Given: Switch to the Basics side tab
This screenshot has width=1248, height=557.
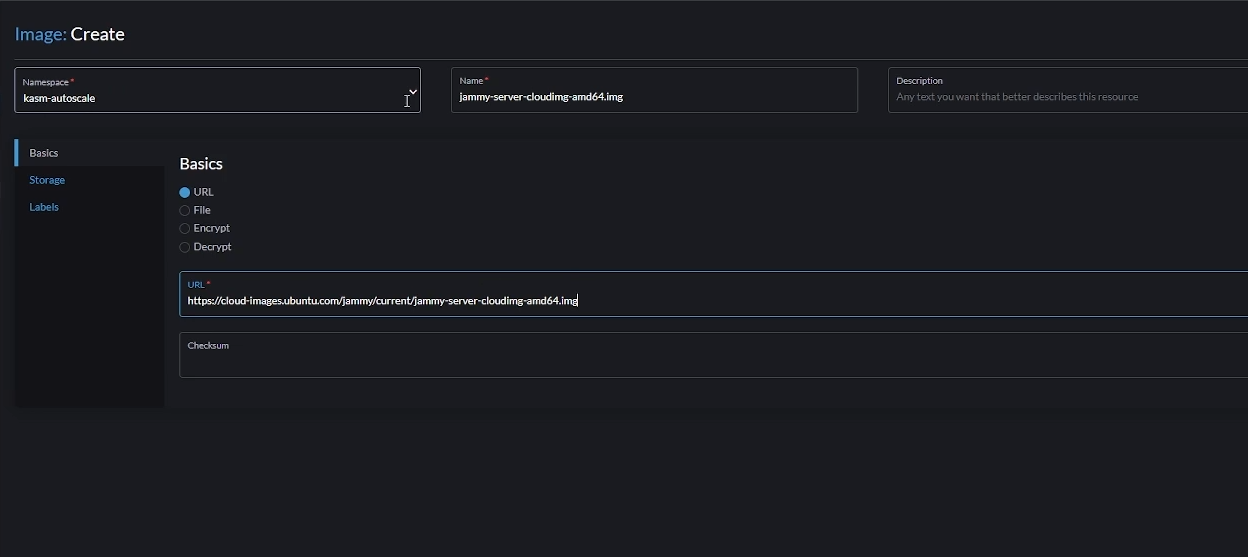Looking at the screenshot, I should 44,153.
